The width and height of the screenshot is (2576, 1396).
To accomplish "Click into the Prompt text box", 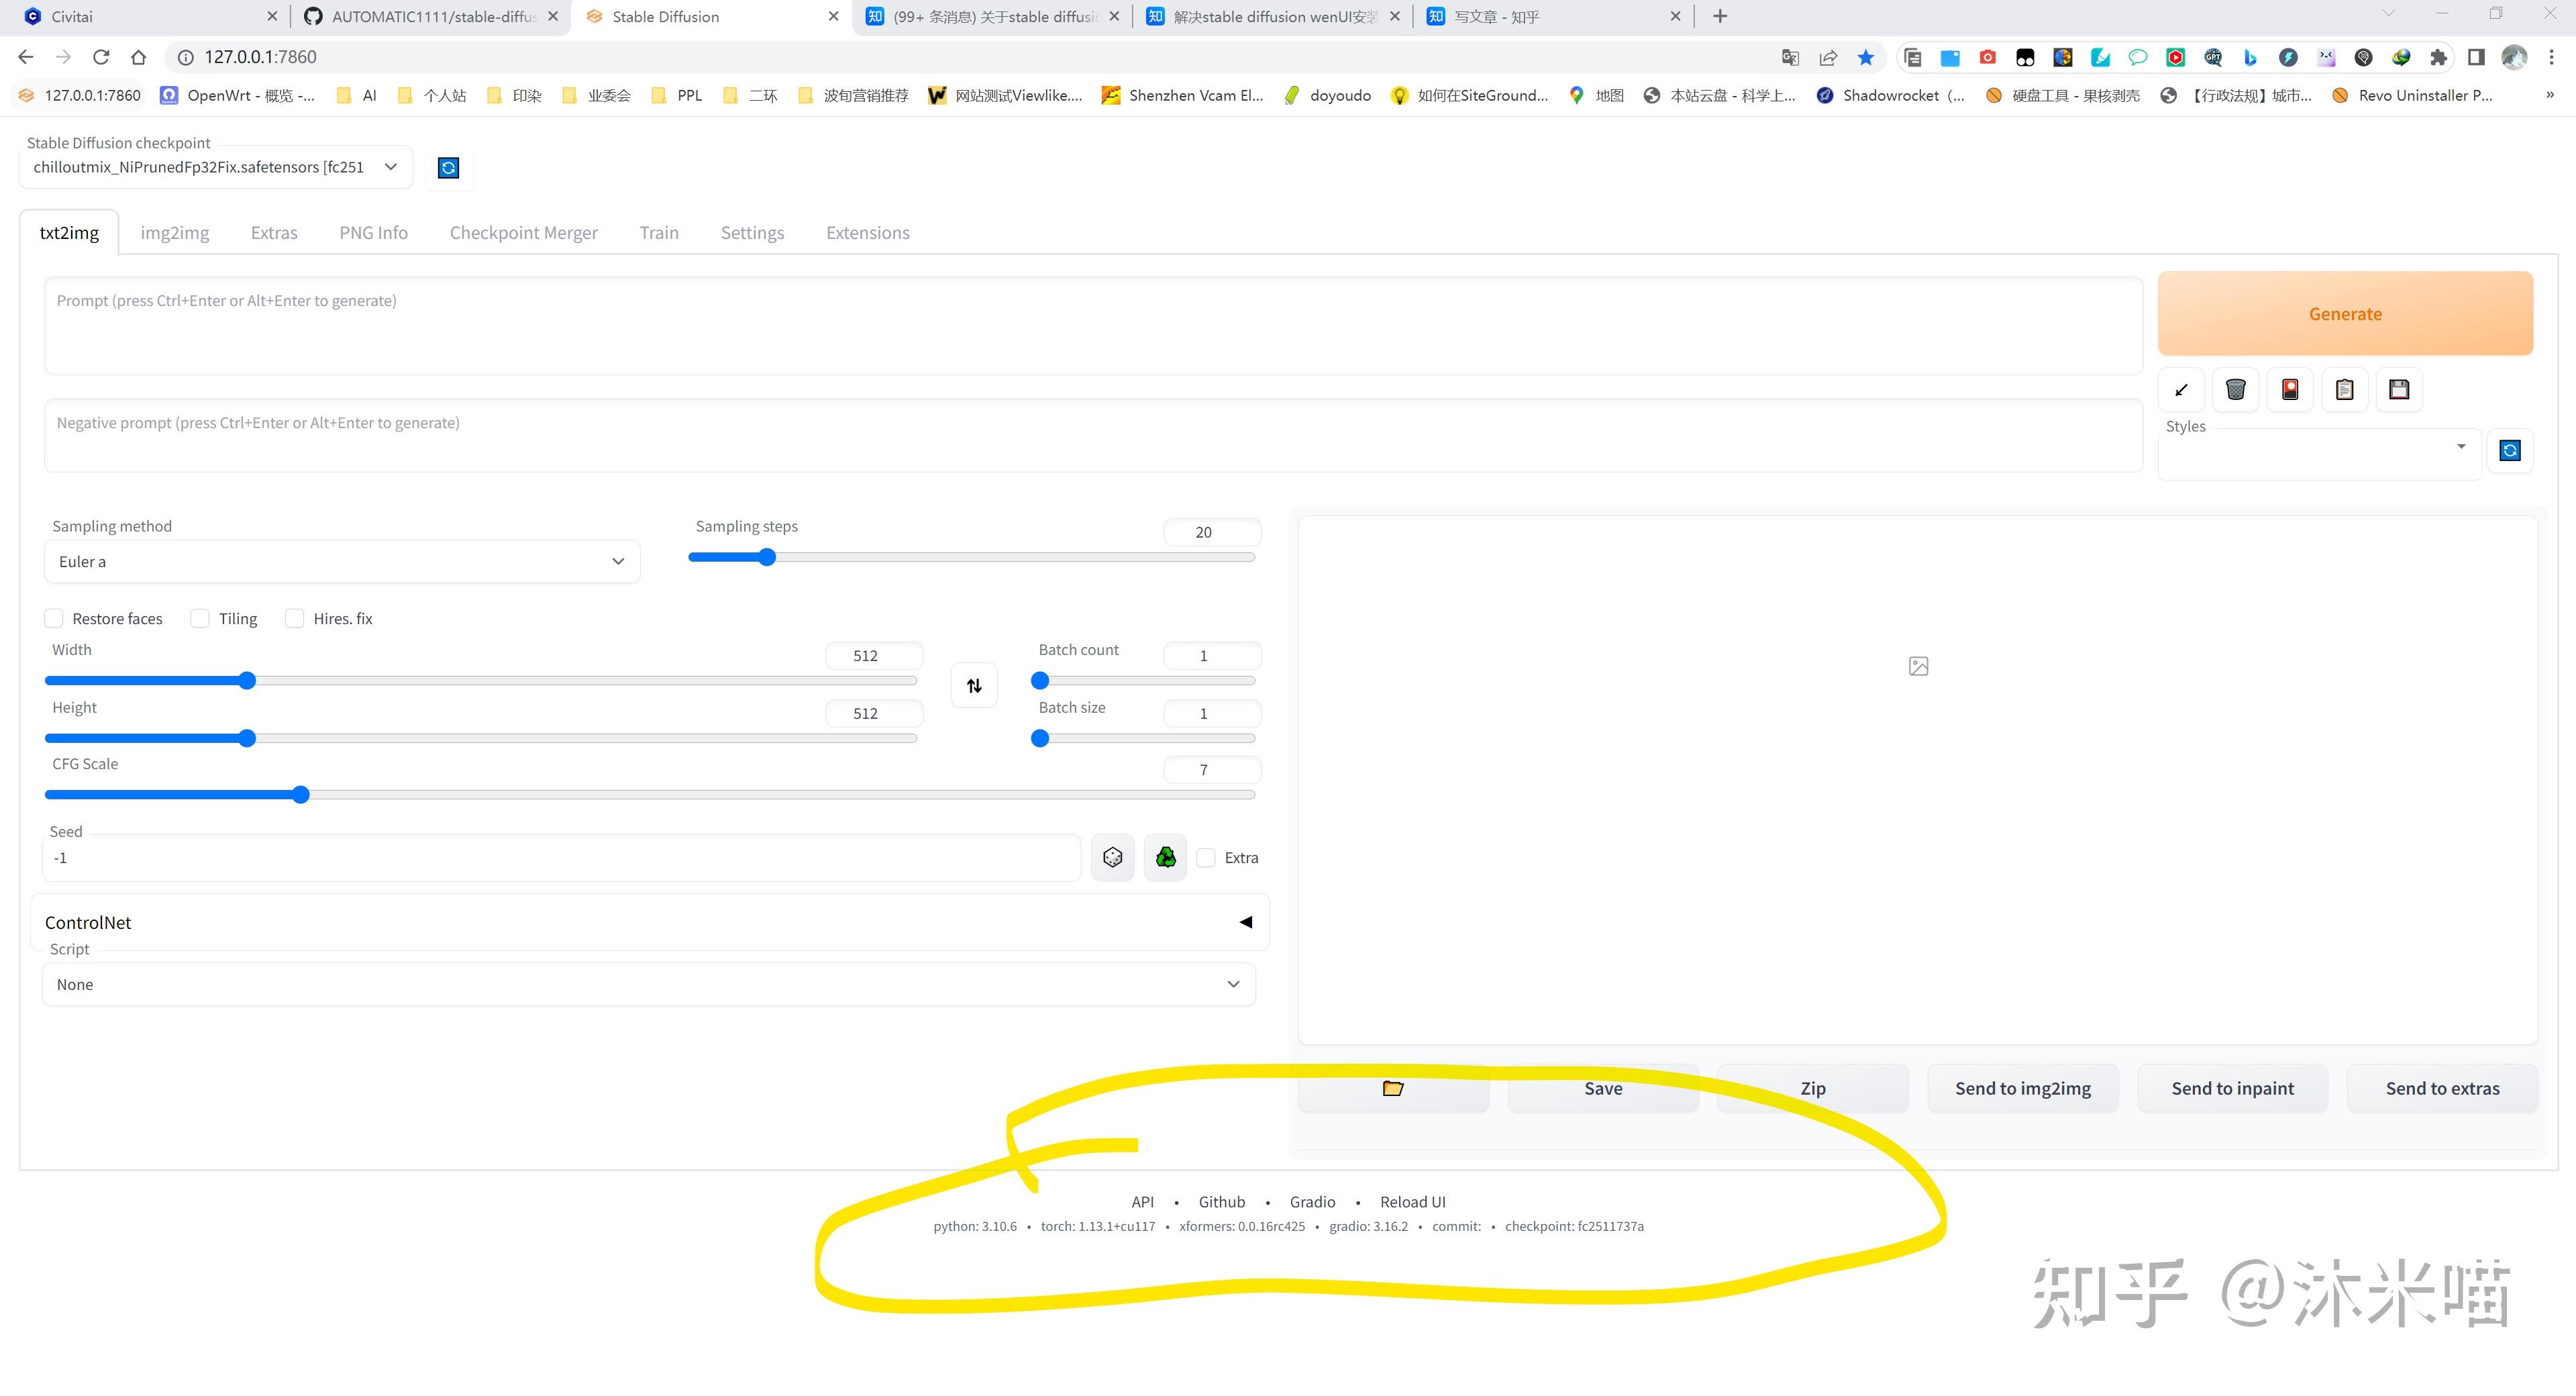I will pos(1093,325).
